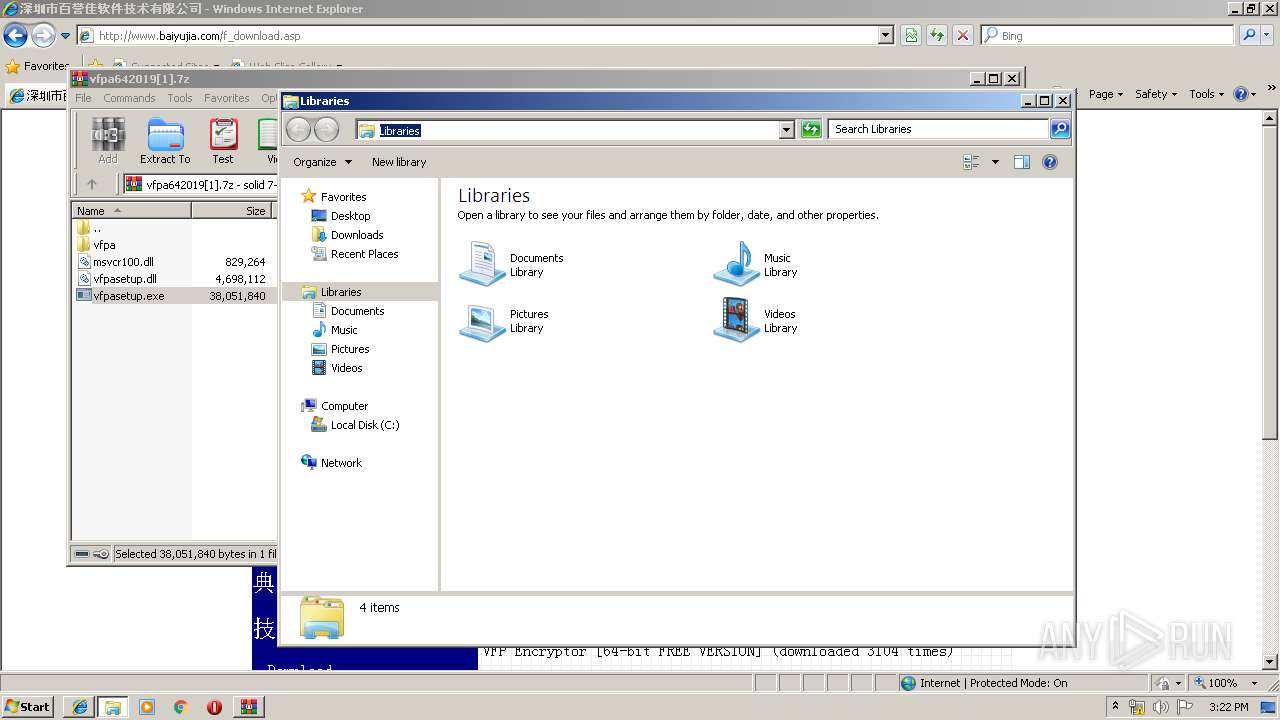
Task: Open Windows Media Player taskbar icon
Action: 147,706
